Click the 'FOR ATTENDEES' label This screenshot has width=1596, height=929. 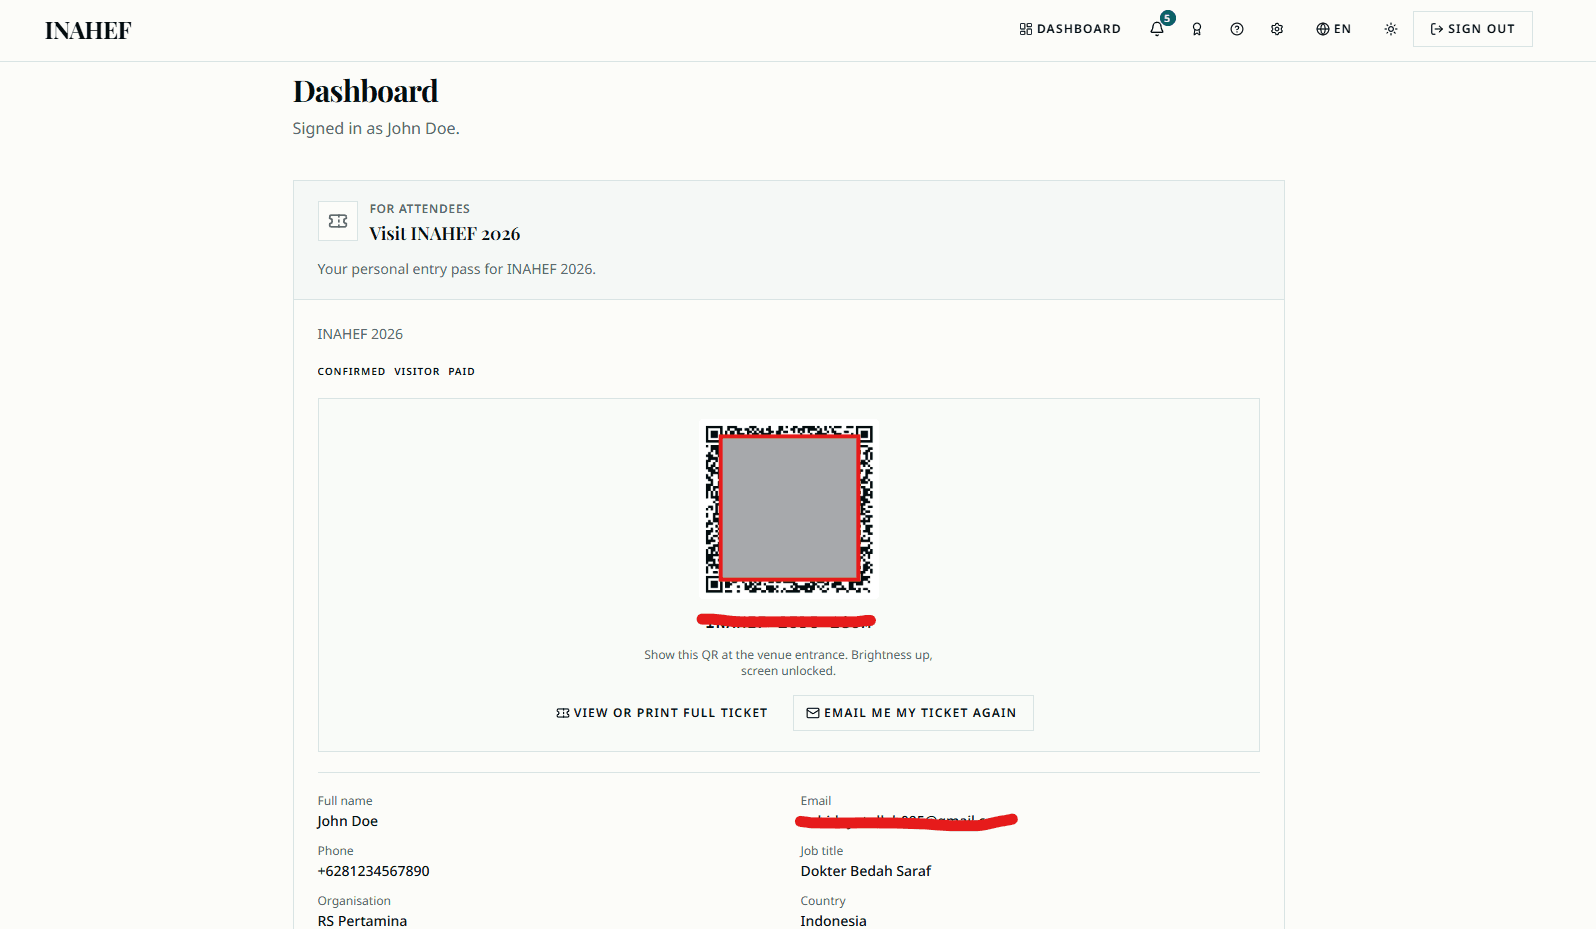point(420,209)
